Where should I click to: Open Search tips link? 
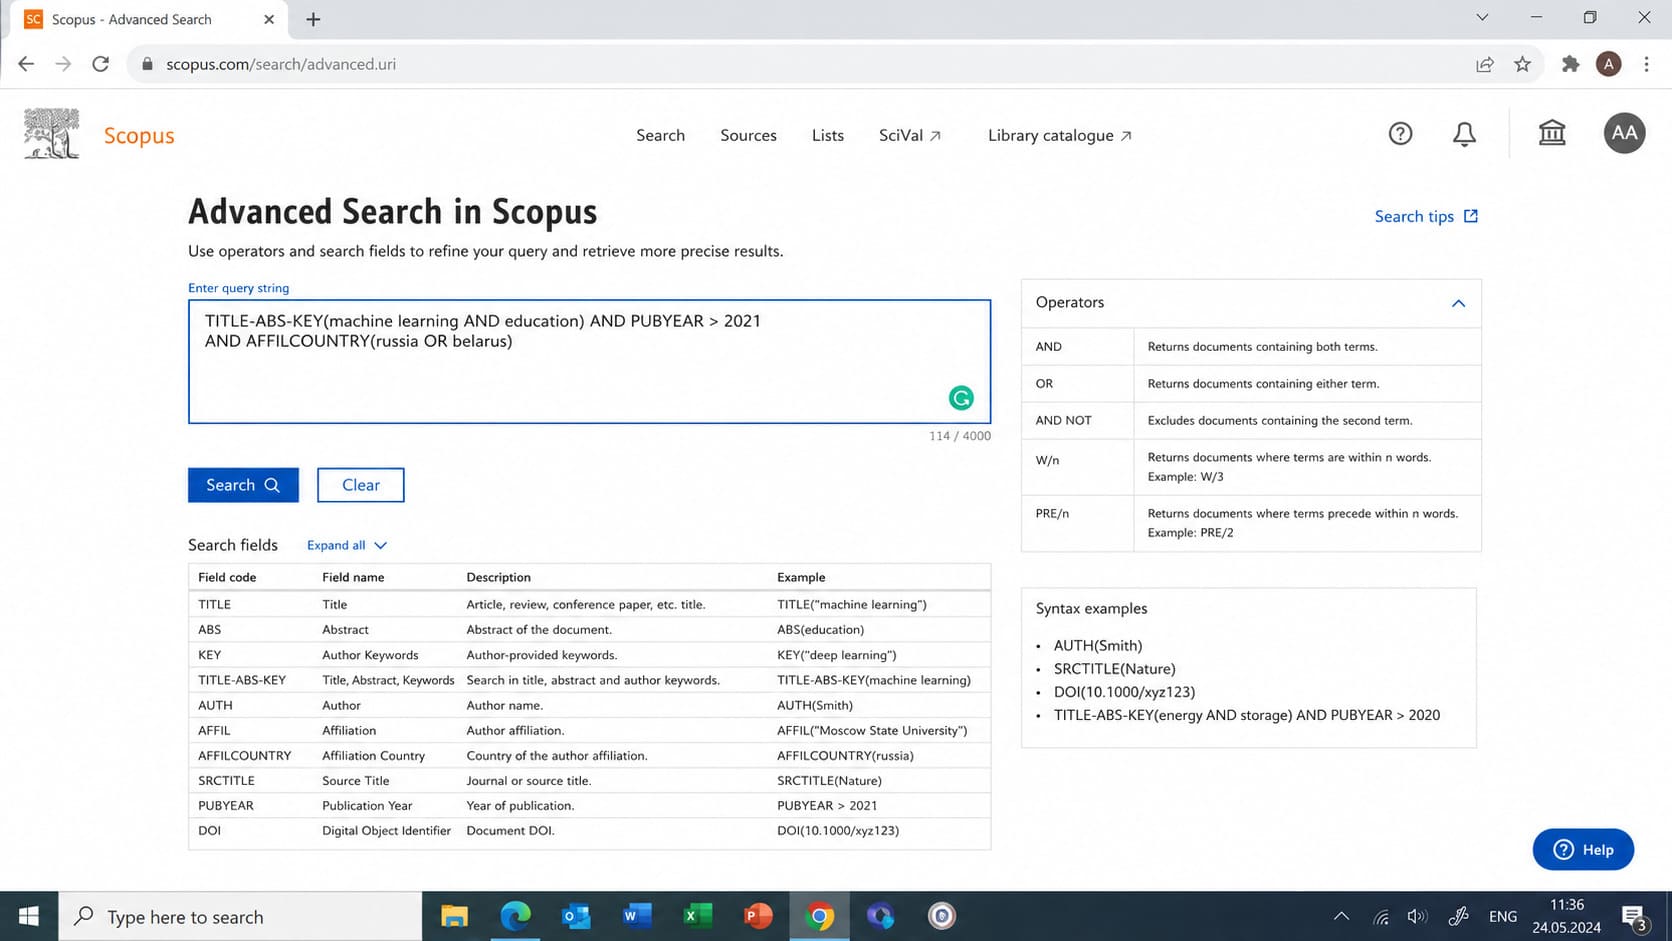point(1426,216)
